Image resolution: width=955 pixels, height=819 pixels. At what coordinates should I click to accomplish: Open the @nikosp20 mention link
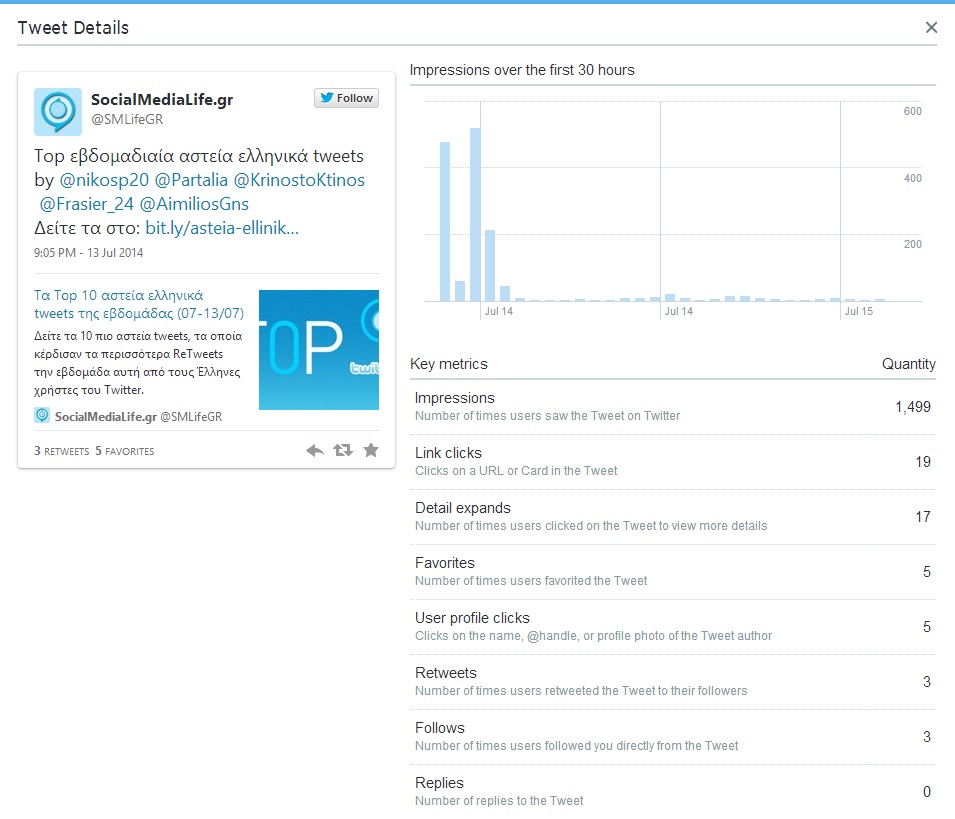104,180
